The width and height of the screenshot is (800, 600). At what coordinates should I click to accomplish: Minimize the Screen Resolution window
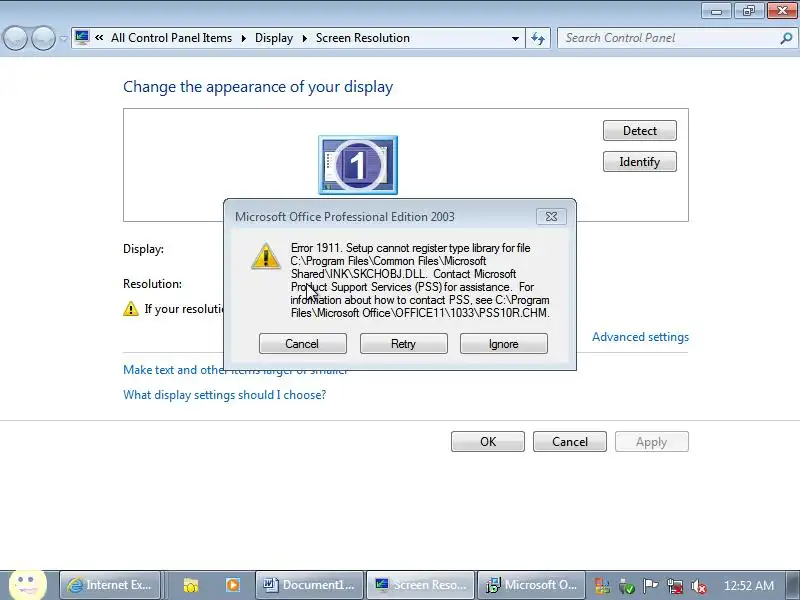(717, 11)
